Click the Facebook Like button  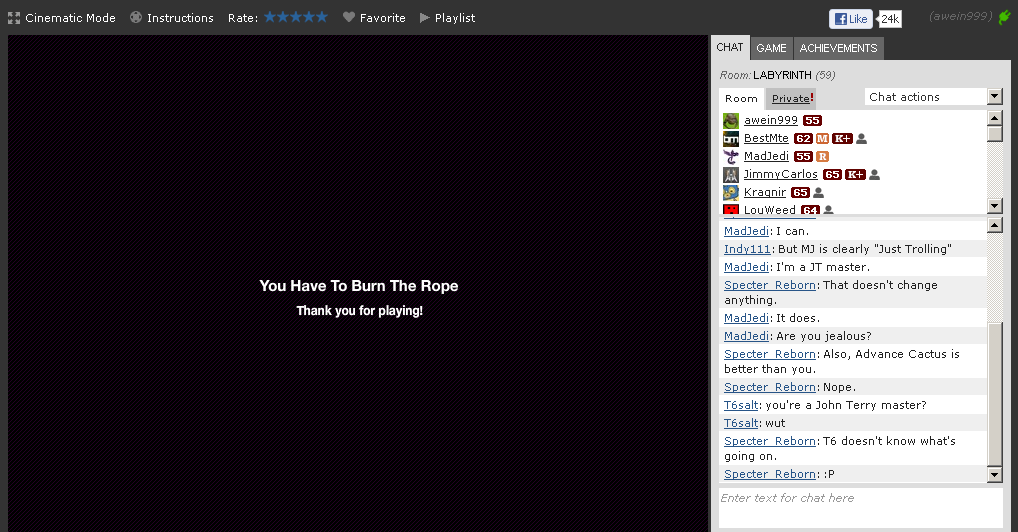pyautogui.click(x=850, y=19)
